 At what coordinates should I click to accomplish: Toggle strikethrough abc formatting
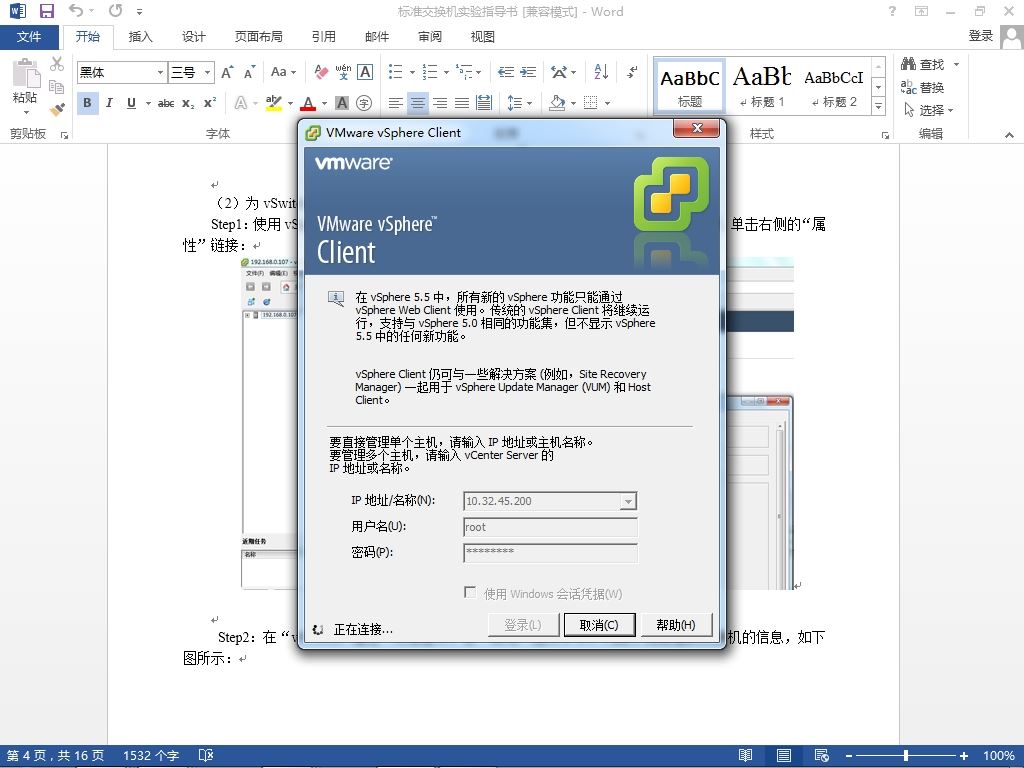click(166, 103)
